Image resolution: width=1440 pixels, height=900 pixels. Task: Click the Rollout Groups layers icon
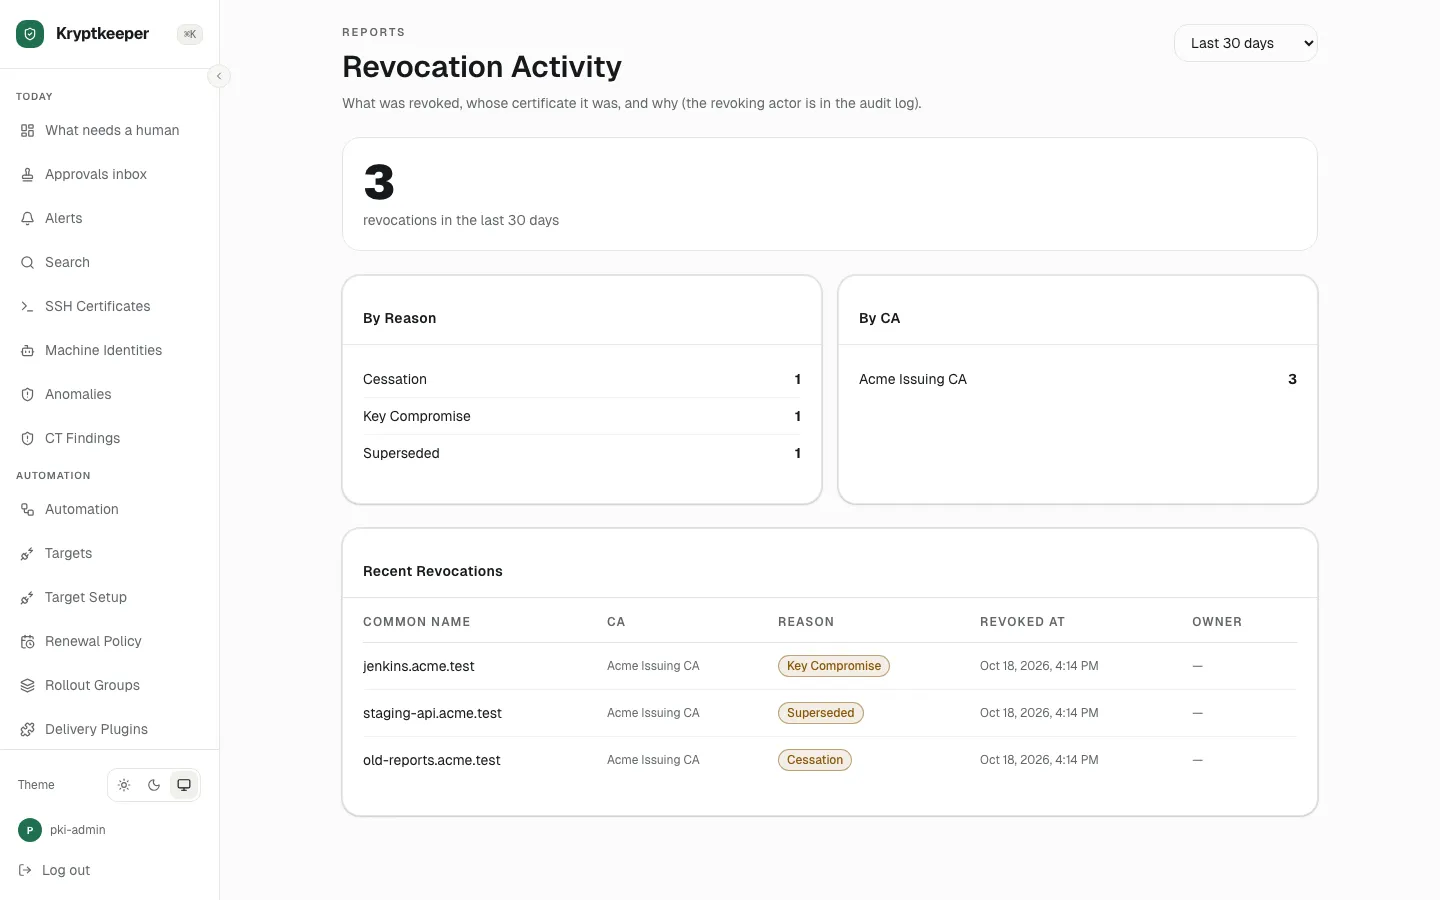pyautogui.click(x=28, y=686)
